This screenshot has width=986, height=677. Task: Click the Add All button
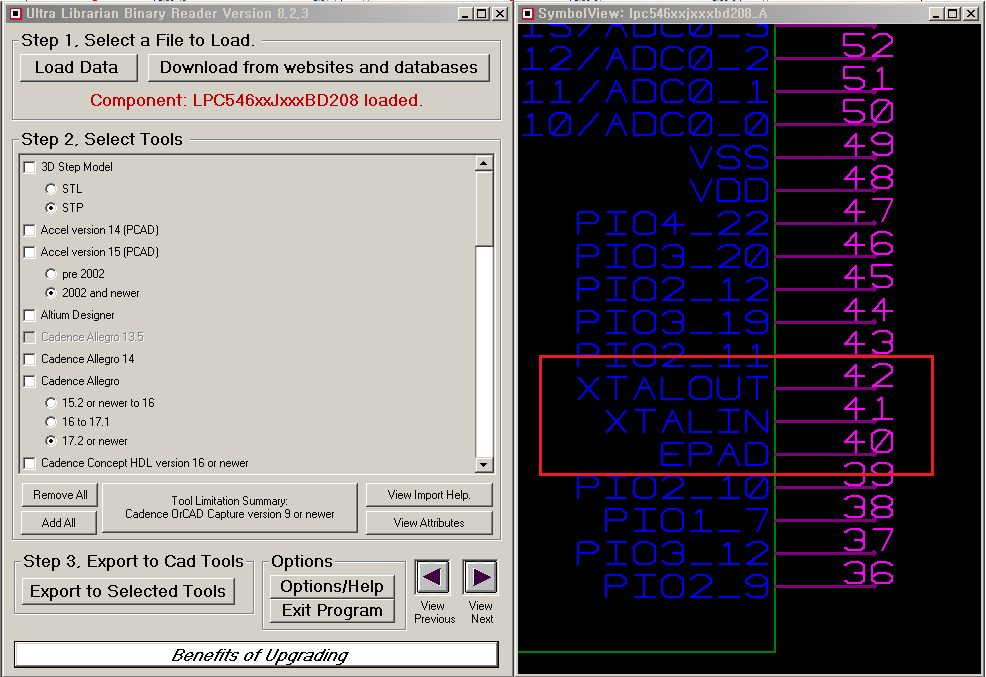59,522
